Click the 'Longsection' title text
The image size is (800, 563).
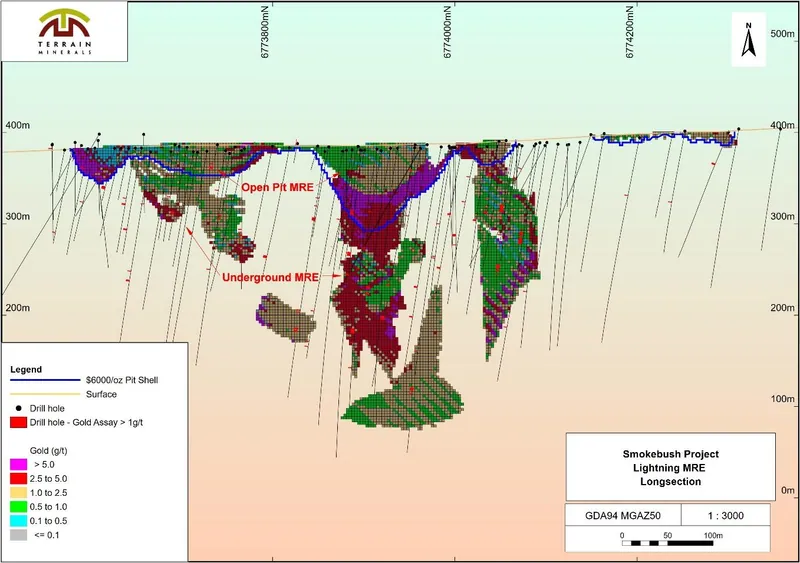(x=670, y=481)
